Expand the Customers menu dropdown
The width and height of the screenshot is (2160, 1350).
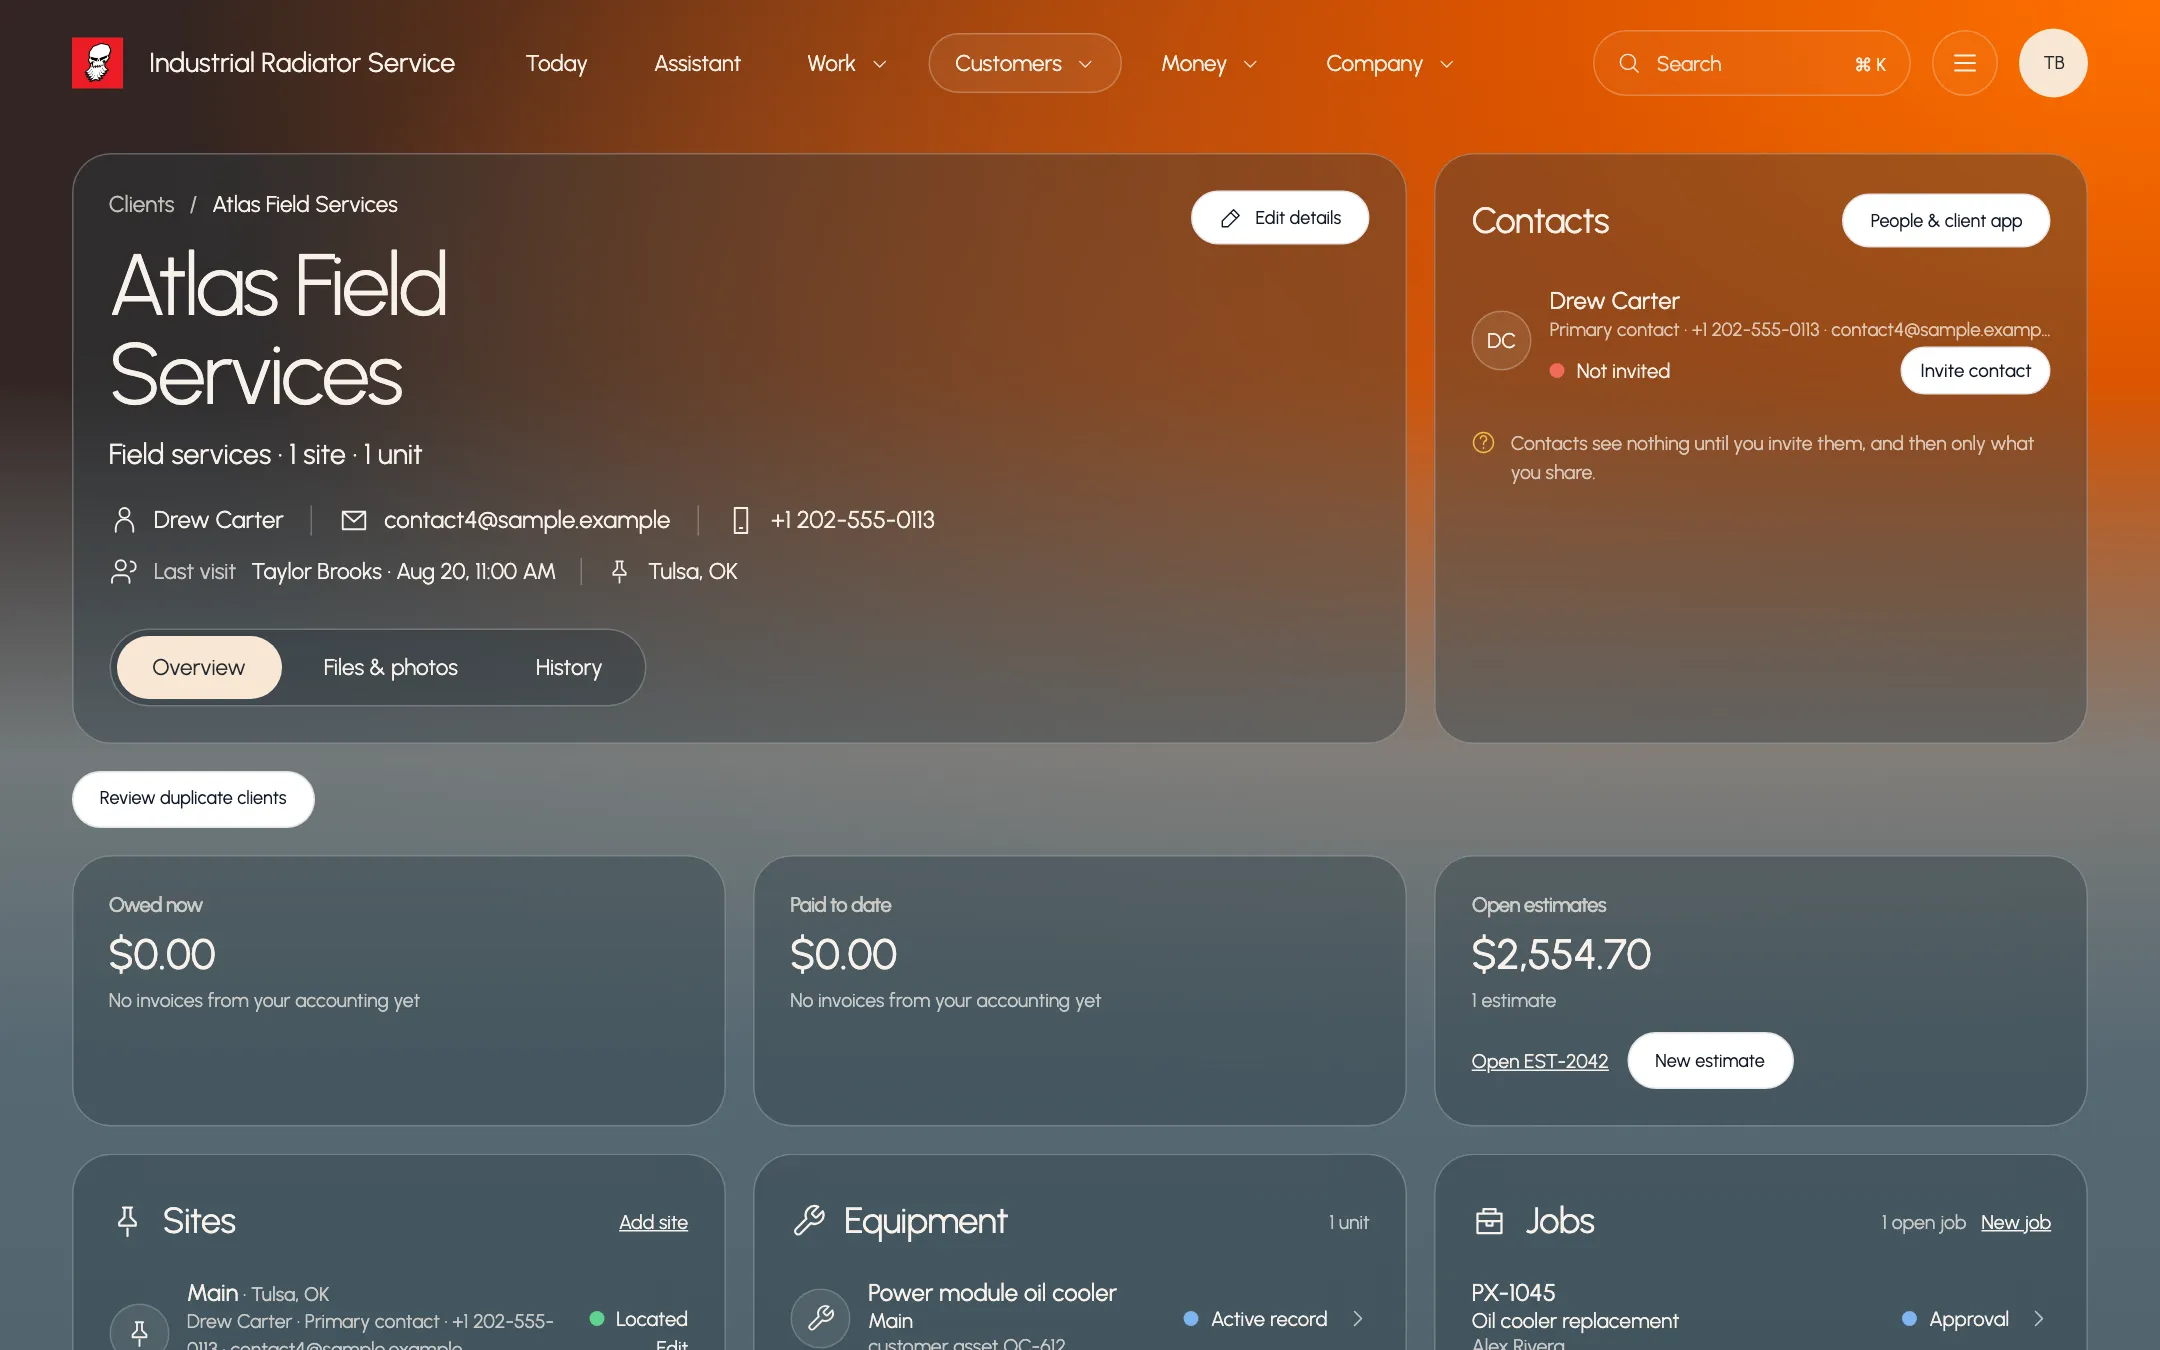coord(1024,64)
